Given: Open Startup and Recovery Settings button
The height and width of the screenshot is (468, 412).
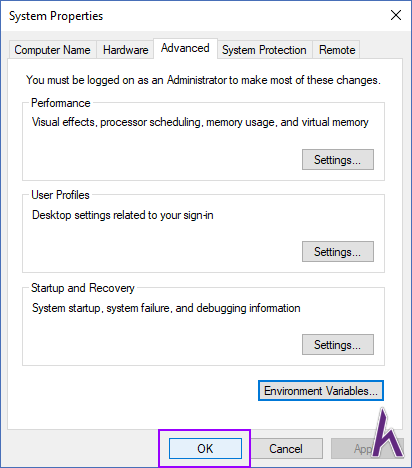Looking at the screenshot, I should point(338,345).
